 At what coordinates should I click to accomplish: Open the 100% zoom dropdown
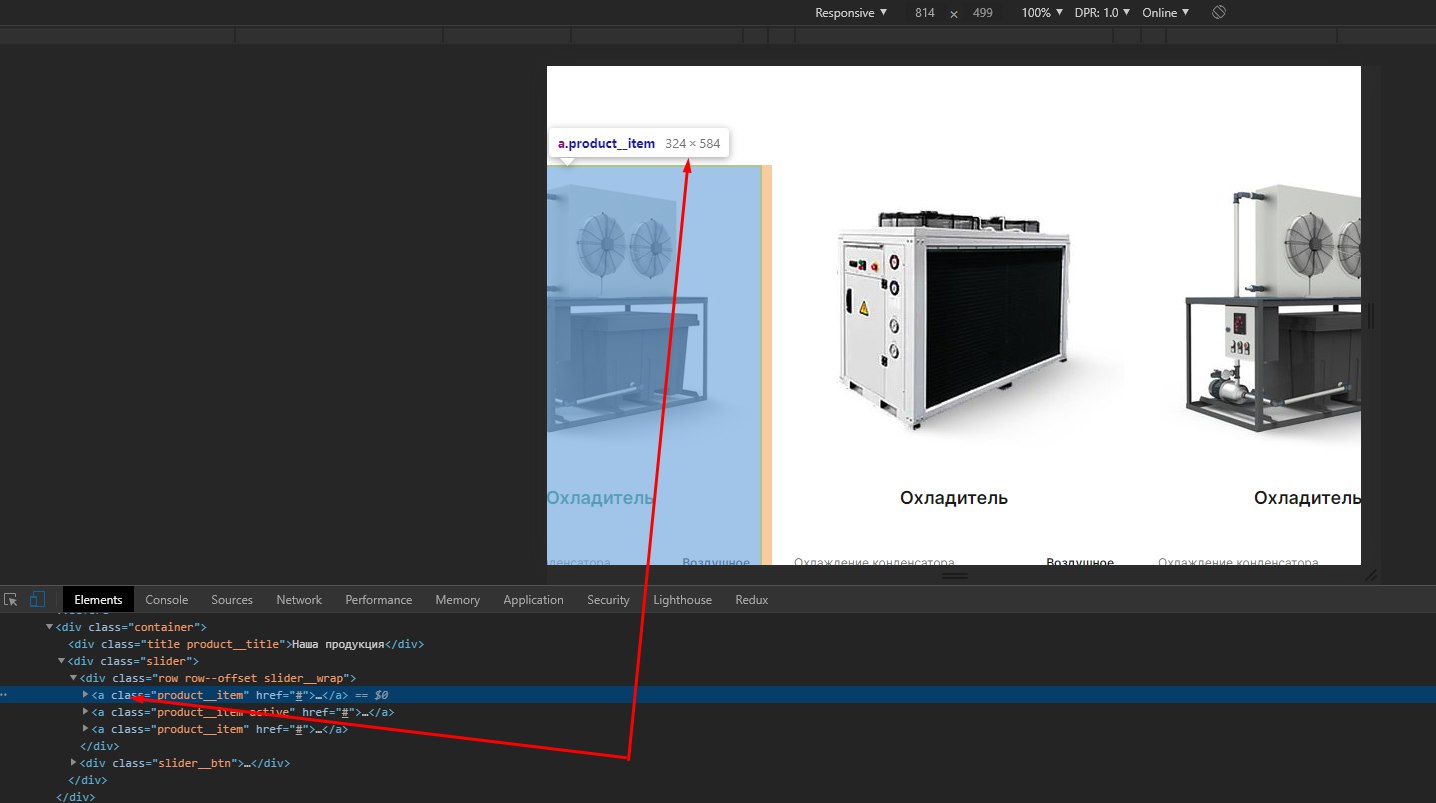click(x=1043, y=13)
